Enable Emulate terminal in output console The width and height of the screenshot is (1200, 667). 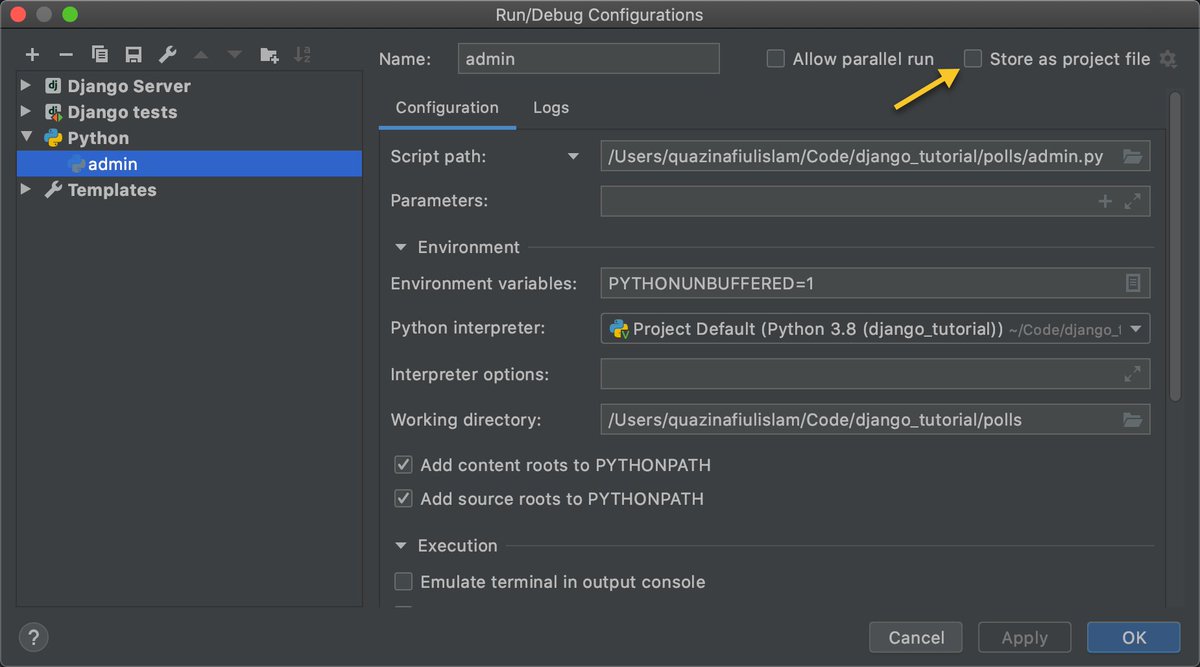coord(403,581)
